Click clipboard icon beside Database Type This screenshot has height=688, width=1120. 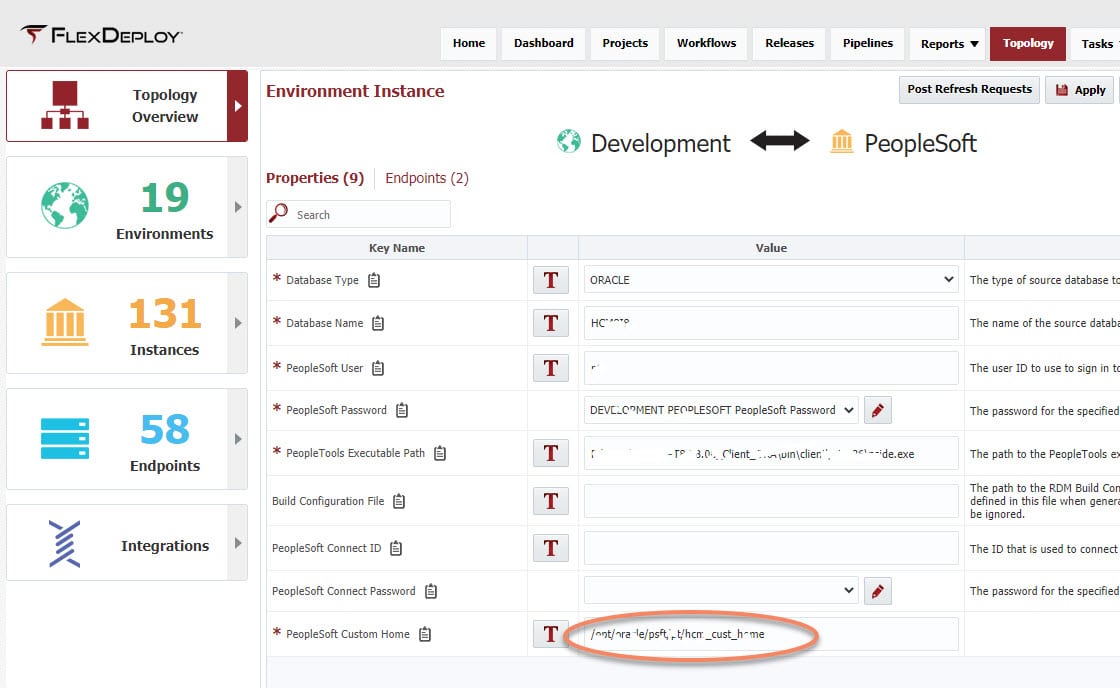[x=374, y=280]
